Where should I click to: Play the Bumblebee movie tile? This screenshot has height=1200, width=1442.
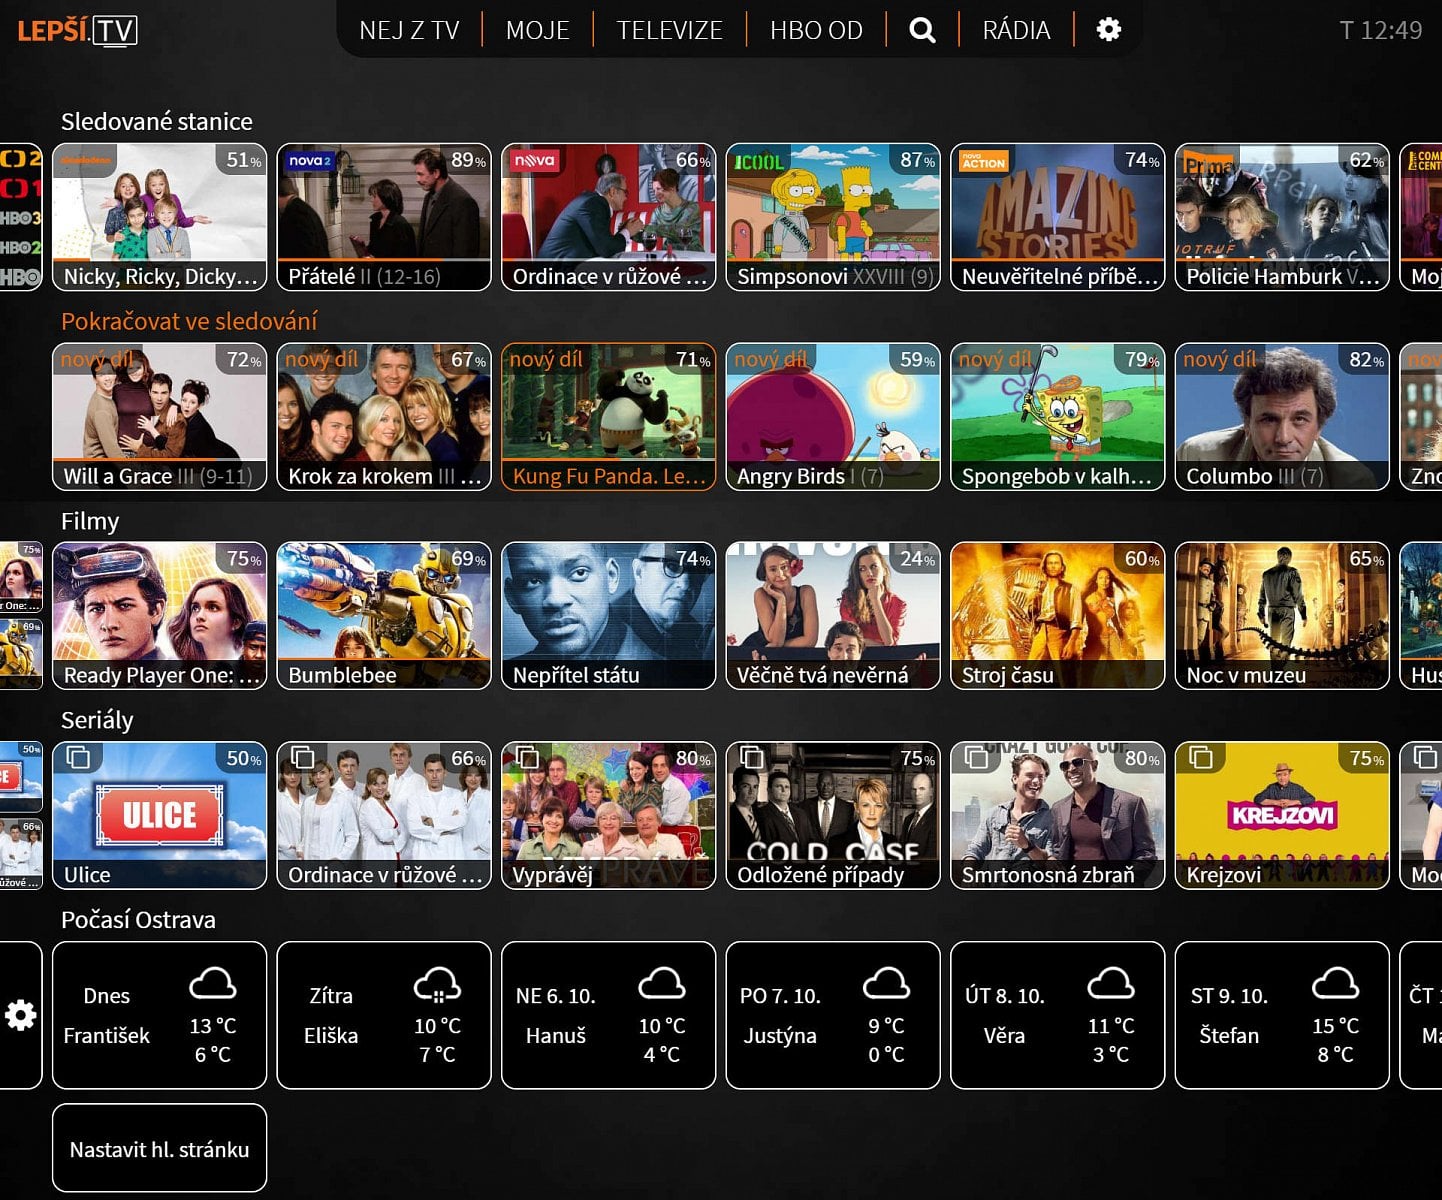click(384, 616)
